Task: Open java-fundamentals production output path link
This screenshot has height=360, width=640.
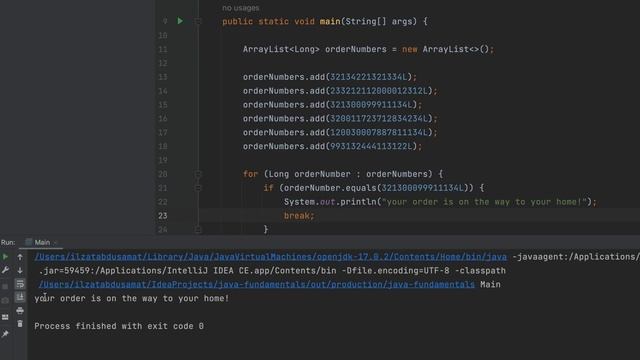Action: click(257, 284)
